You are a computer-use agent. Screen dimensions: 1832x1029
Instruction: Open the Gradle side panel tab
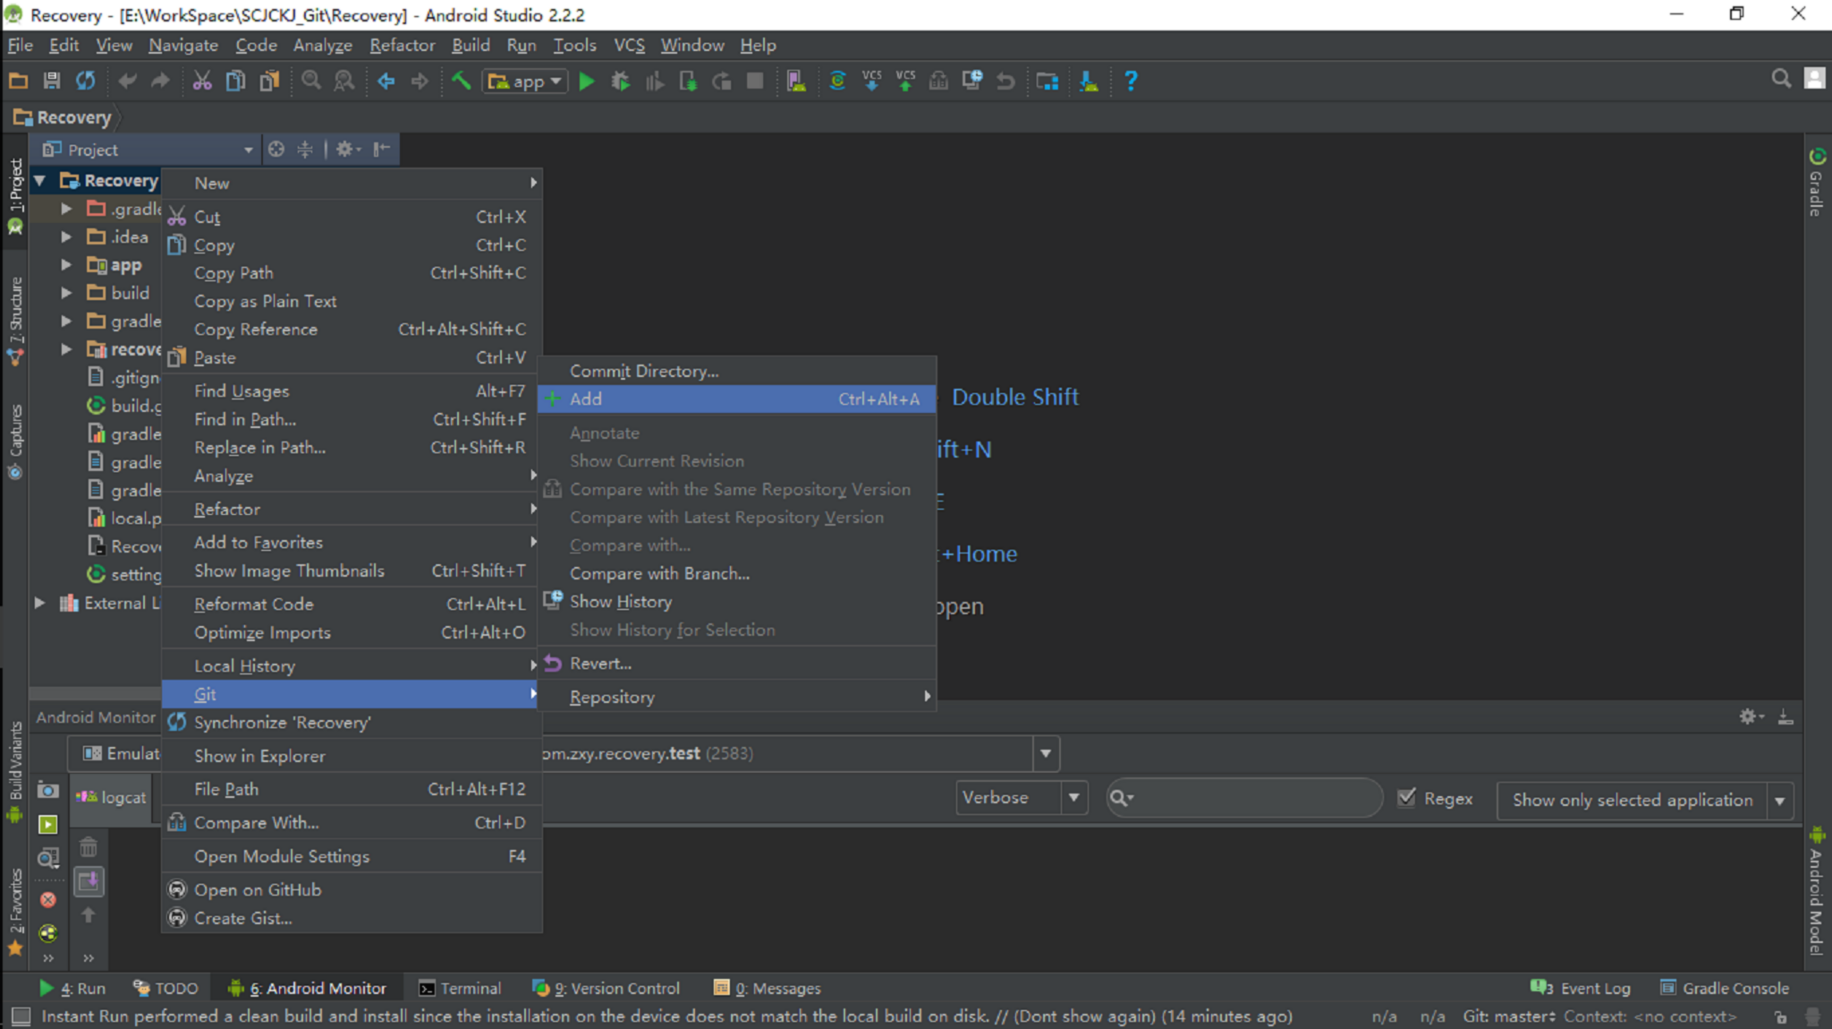click(1817, 182)
